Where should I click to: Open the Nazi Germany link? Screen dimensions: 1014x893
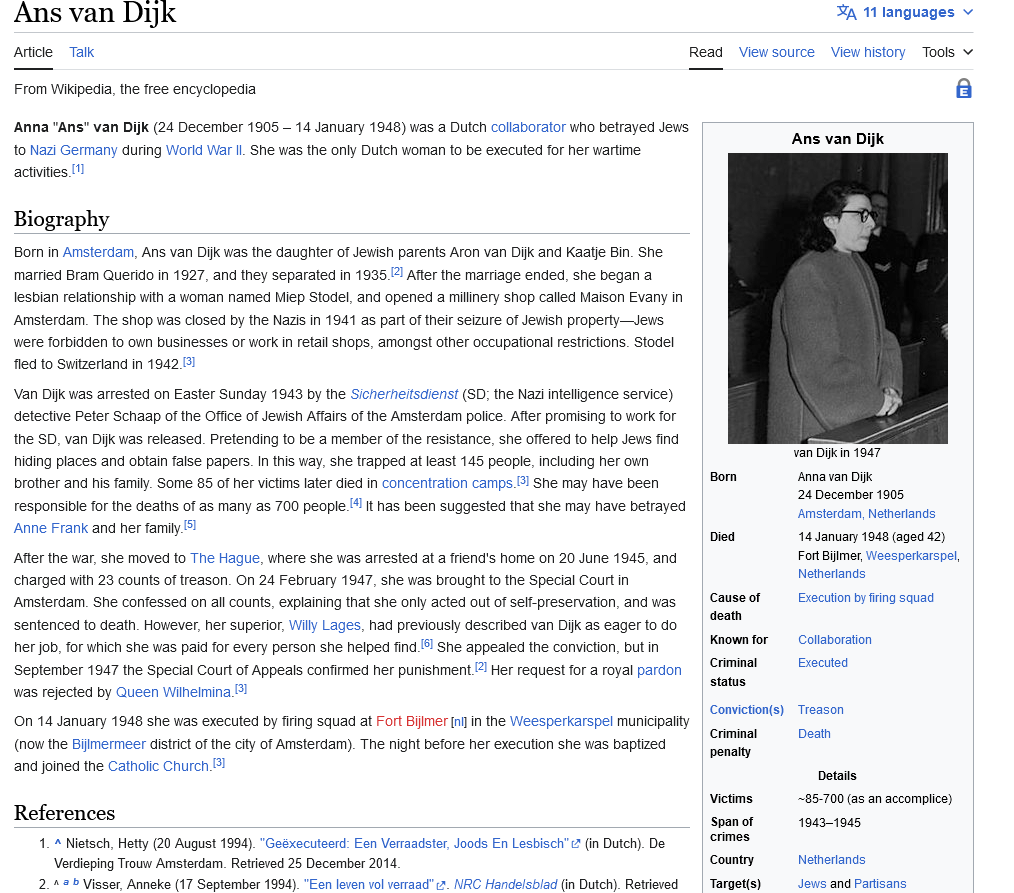(74, 150)
